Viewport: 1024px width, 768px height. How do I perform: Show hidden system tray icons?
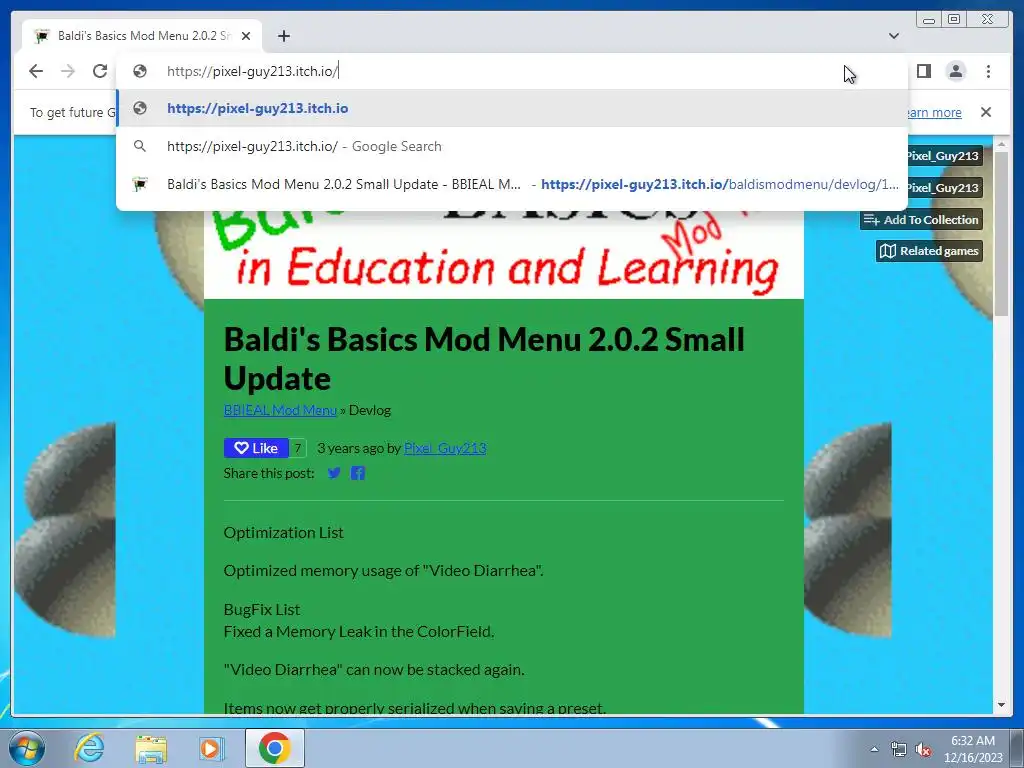pyautogui.click(x=874, y=749)
